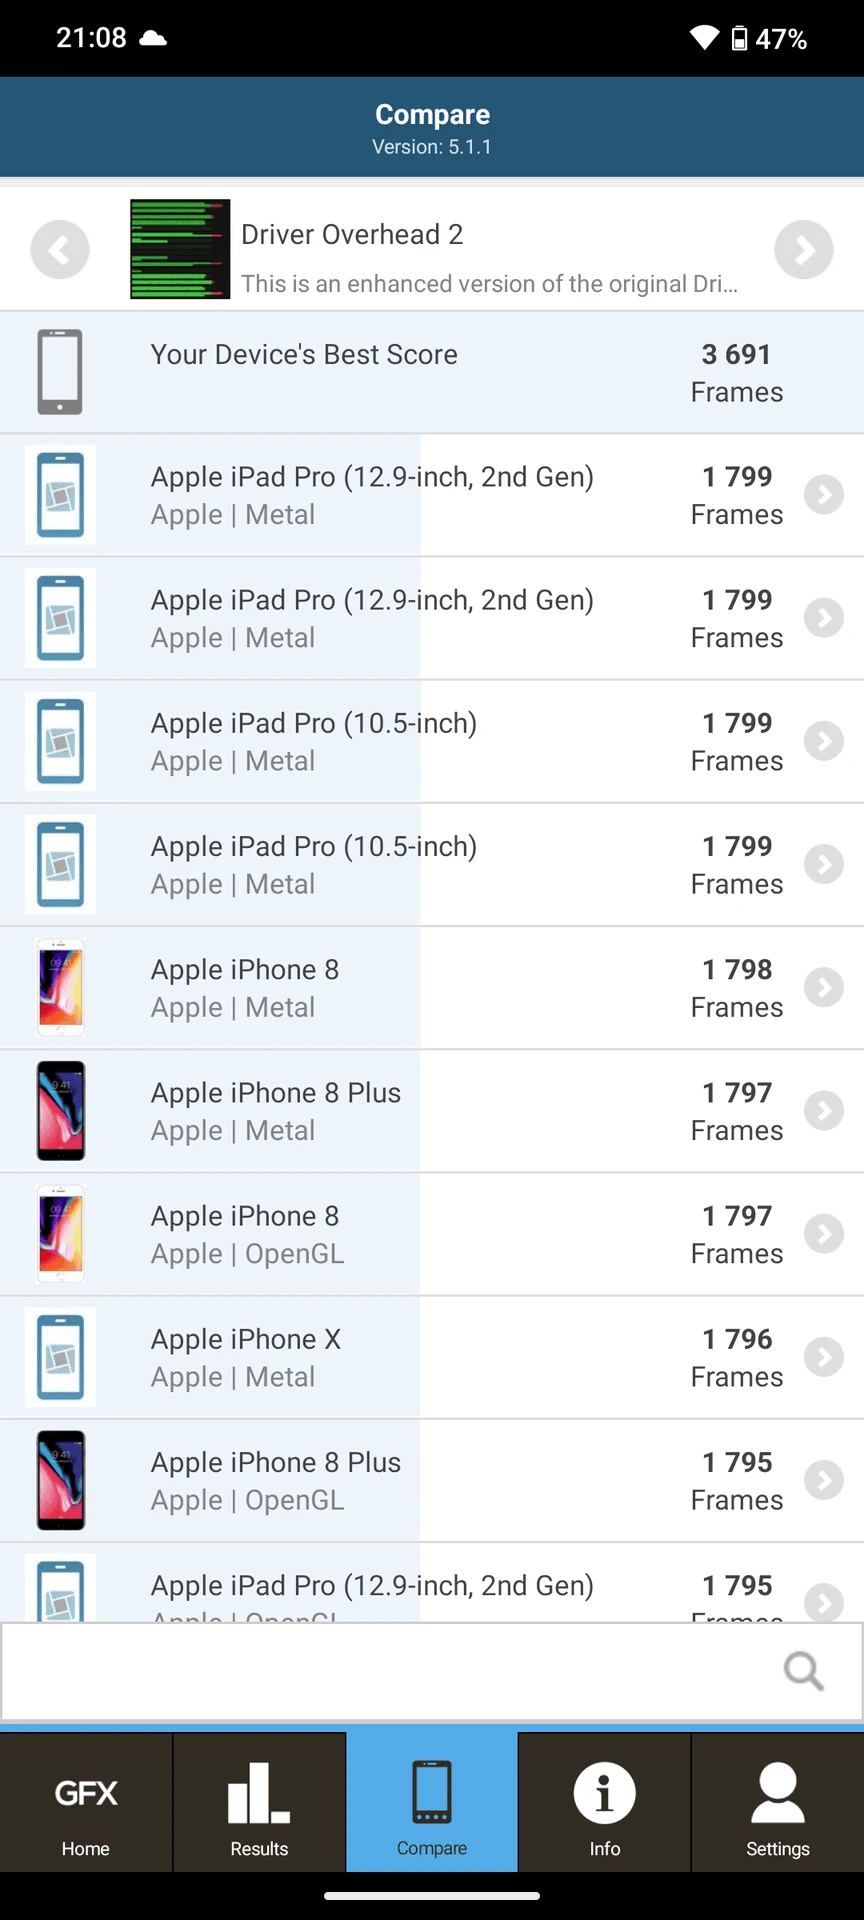Expand Apple iPhone 8 Metal details chevron

824,988
